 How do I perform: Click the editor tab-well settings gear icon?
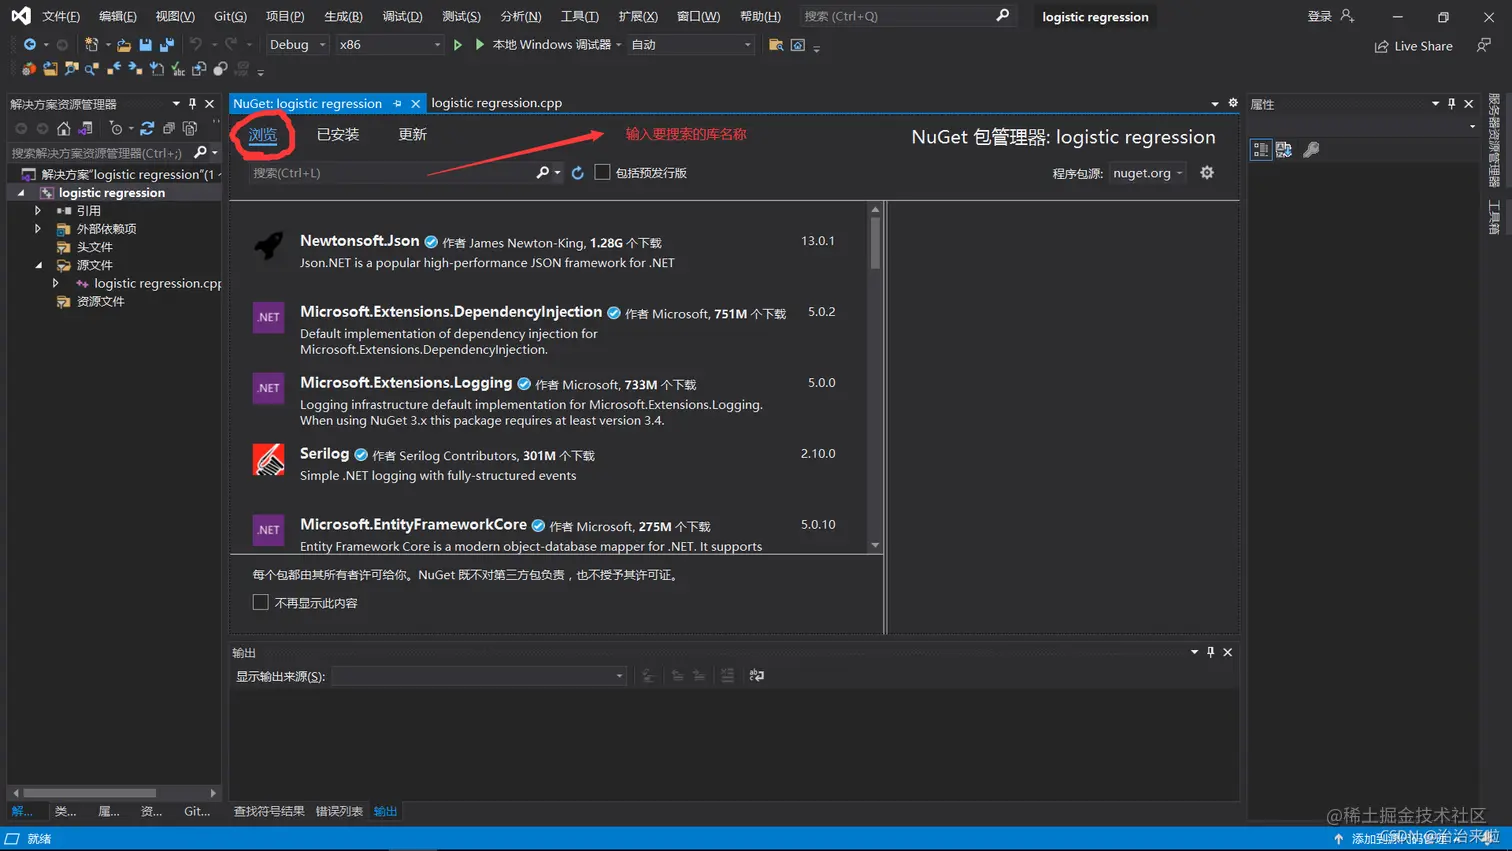pyautogui.click(x=1233, y=103)
